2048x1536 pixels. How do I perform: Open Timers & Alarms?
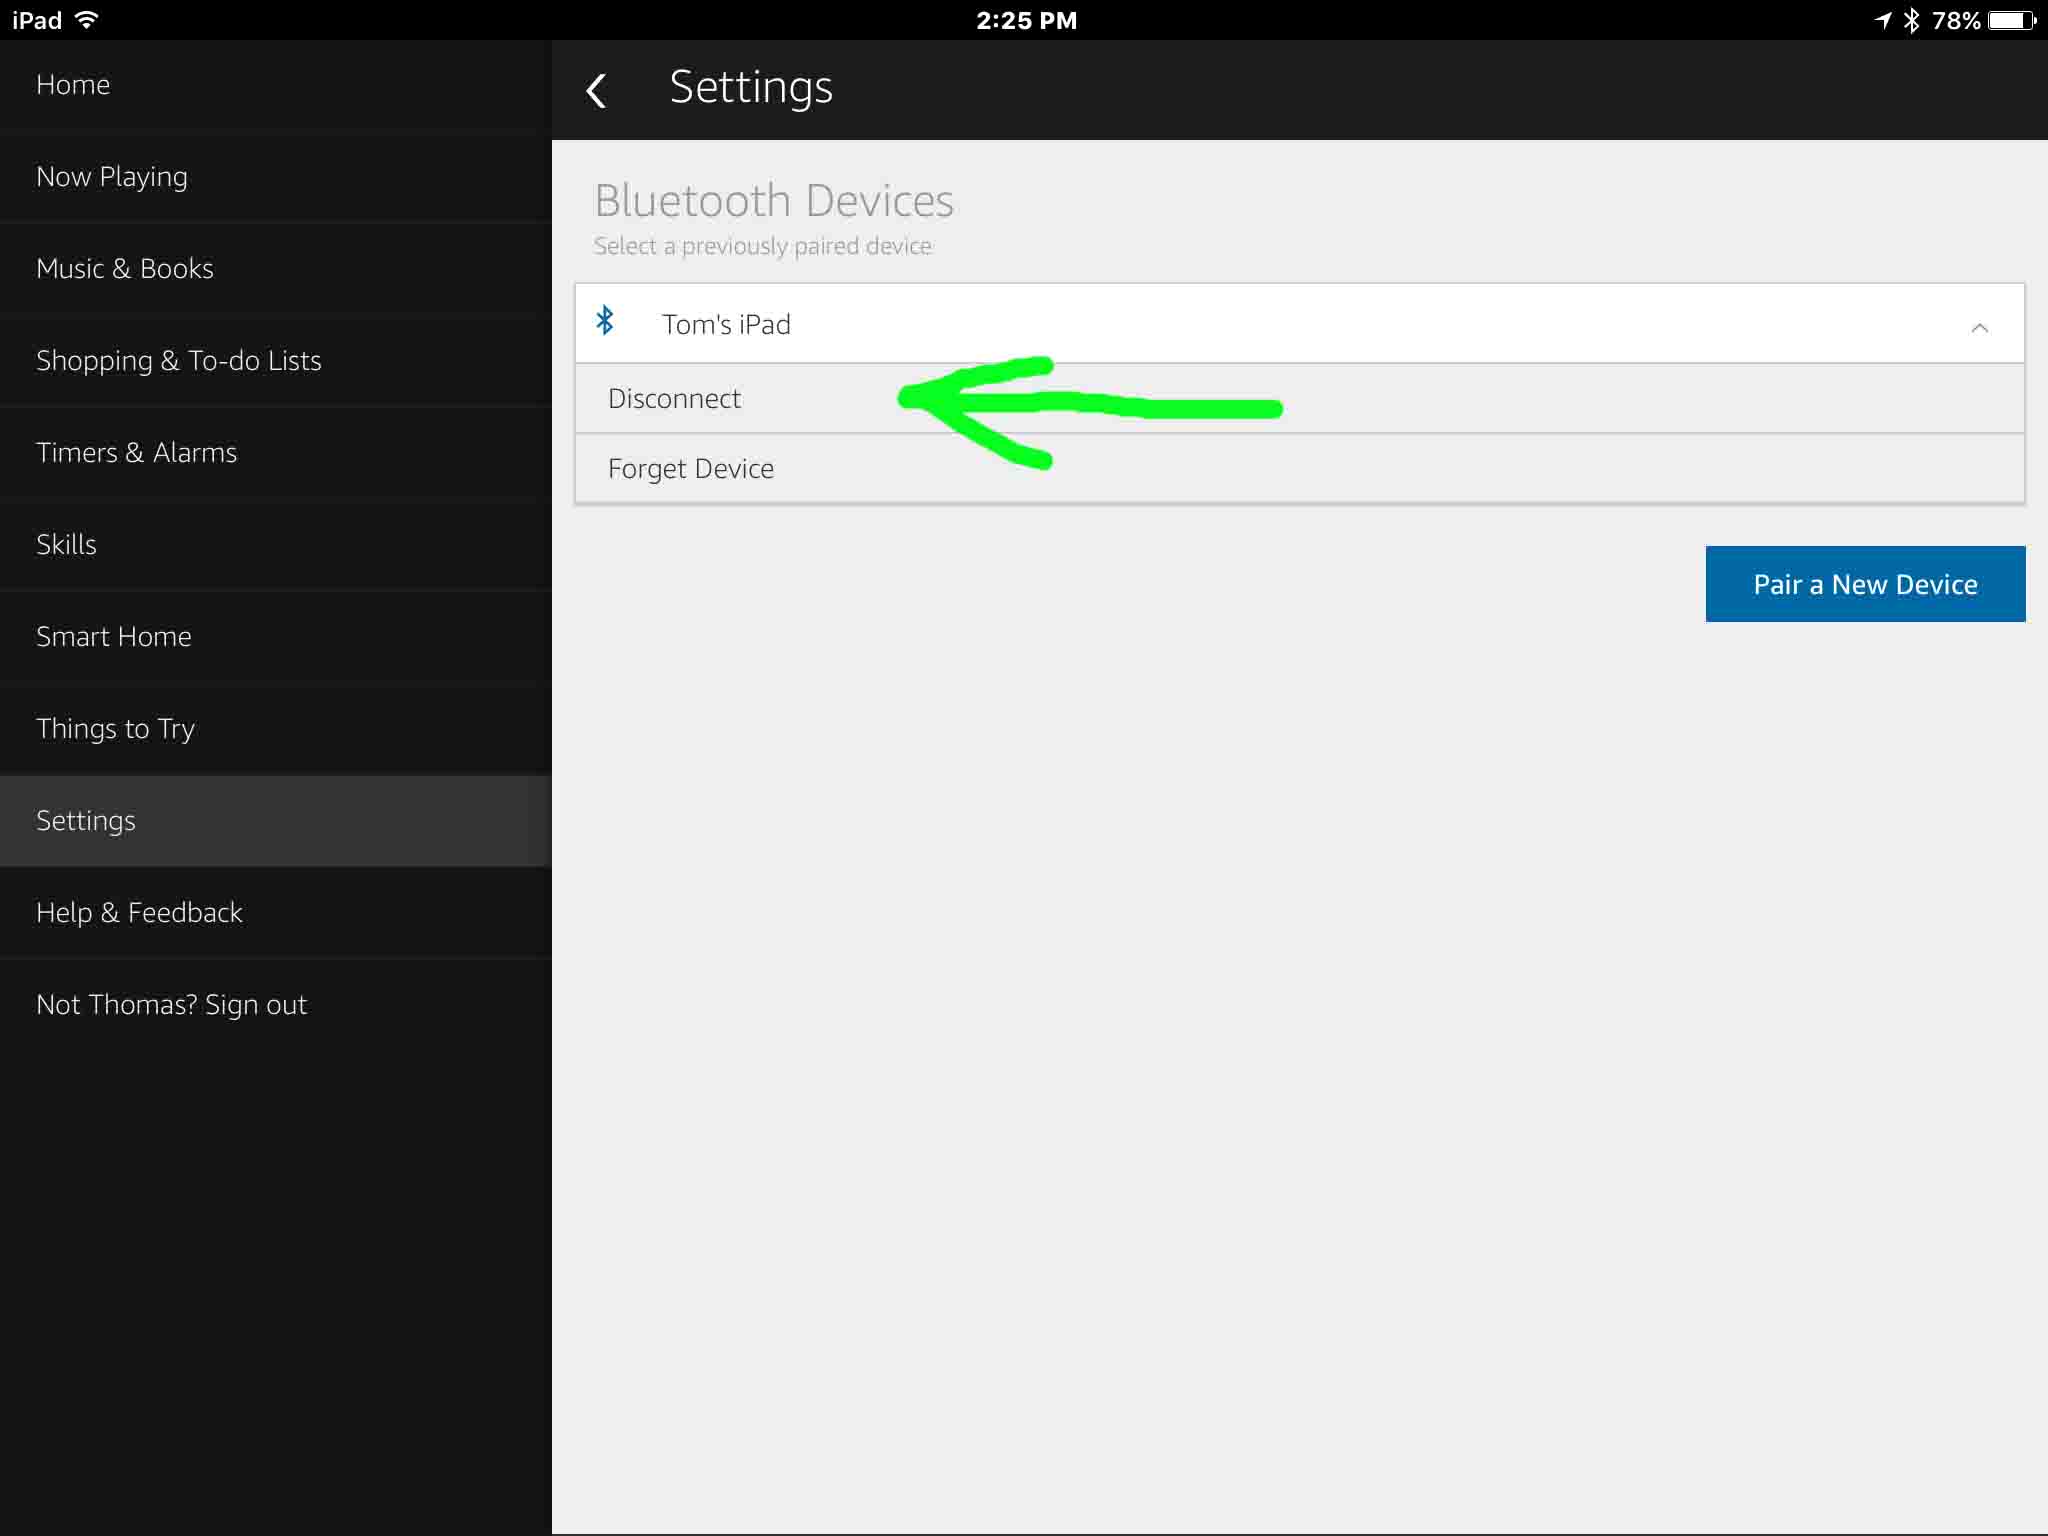[x=136, y=452]
